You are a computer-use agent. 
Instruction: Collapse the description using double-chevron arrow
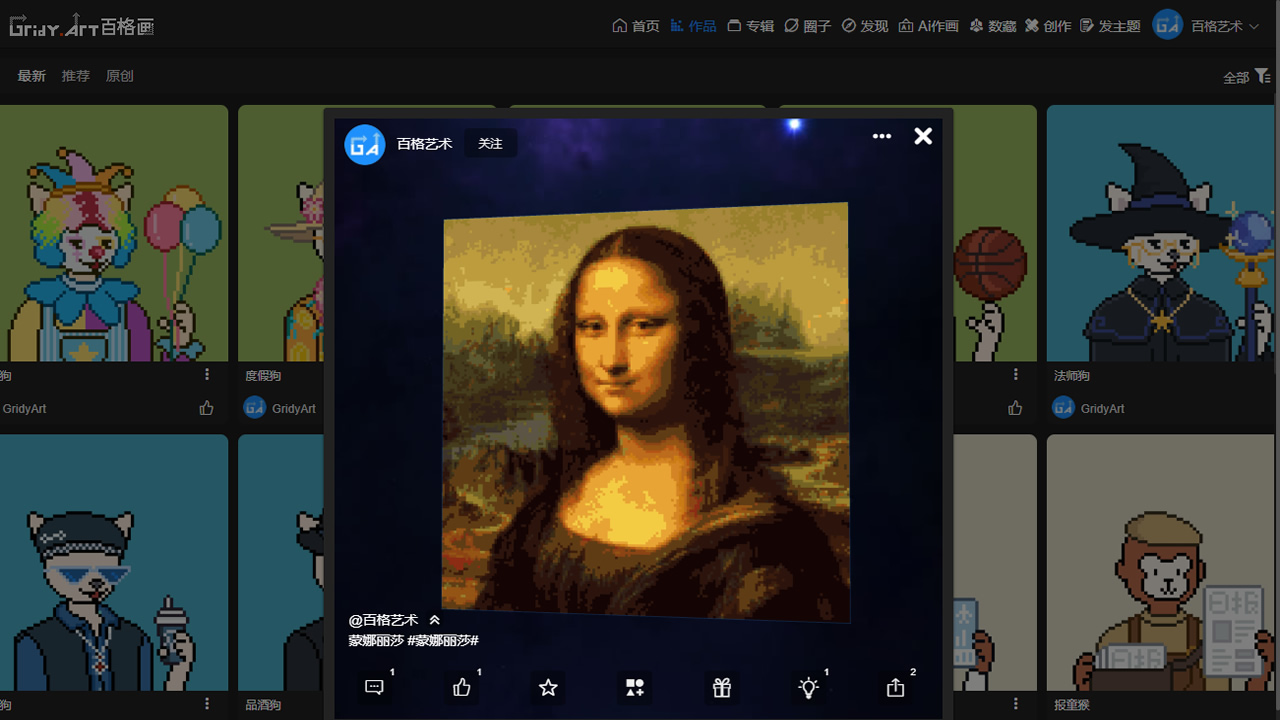pos(435,620)
